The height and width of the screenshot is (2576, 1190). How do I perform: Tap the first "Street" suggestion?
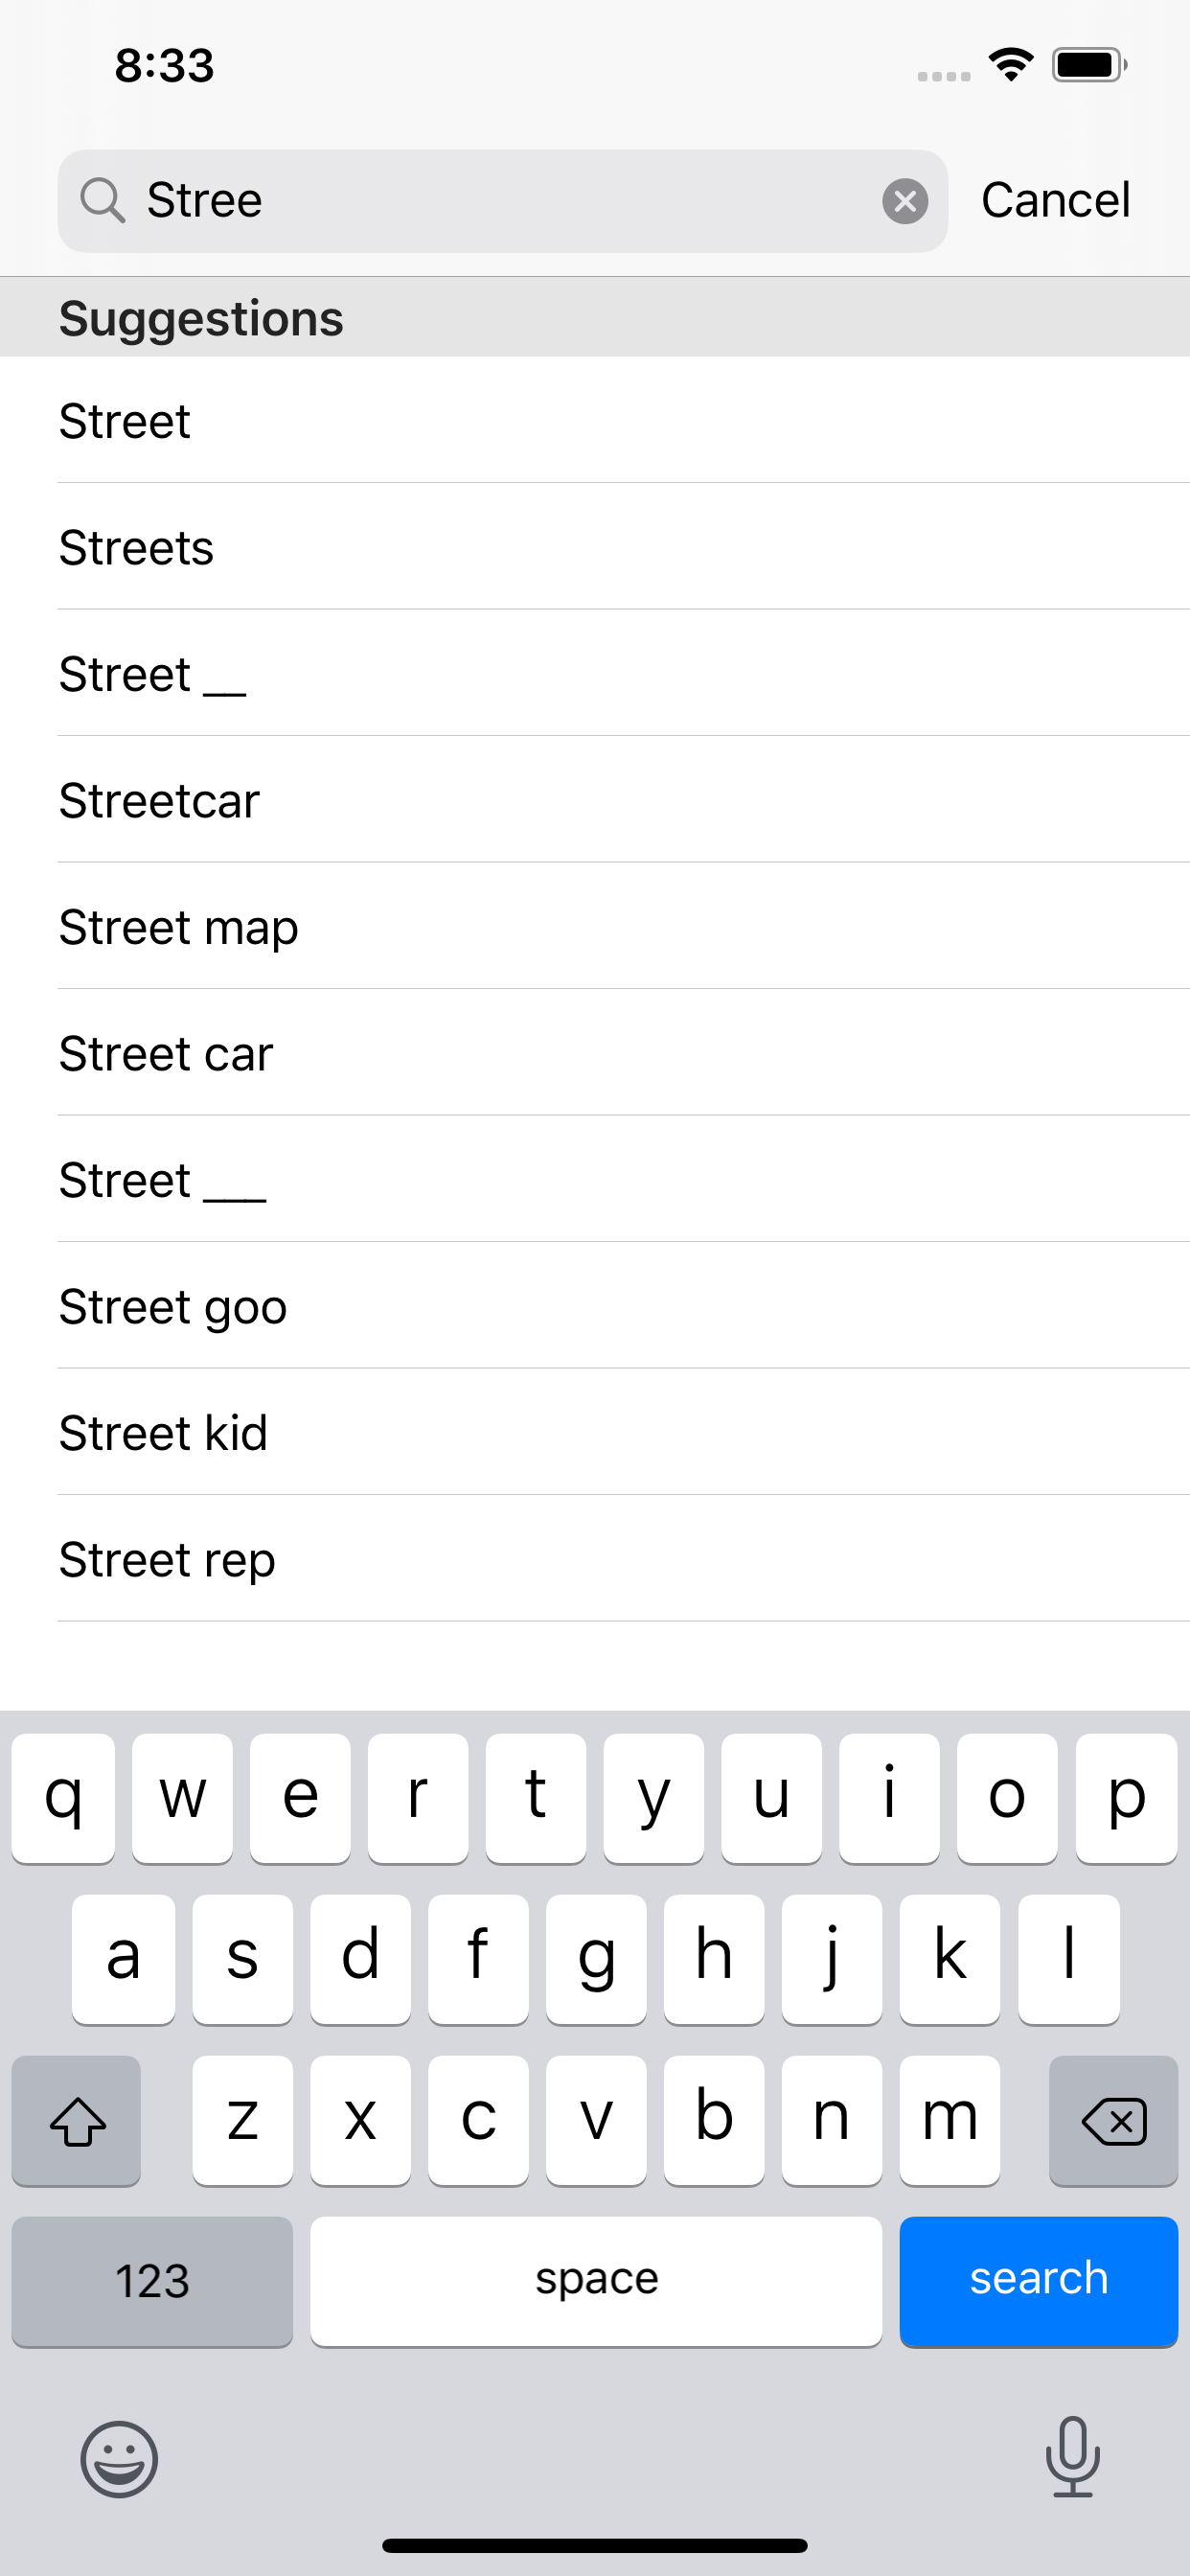coord(125,421)
